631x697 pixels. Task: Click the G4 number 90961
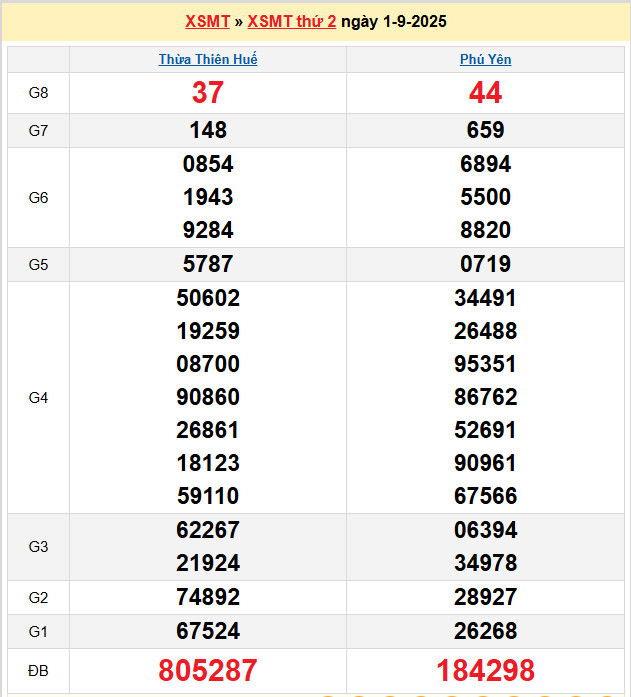[485, 463]
